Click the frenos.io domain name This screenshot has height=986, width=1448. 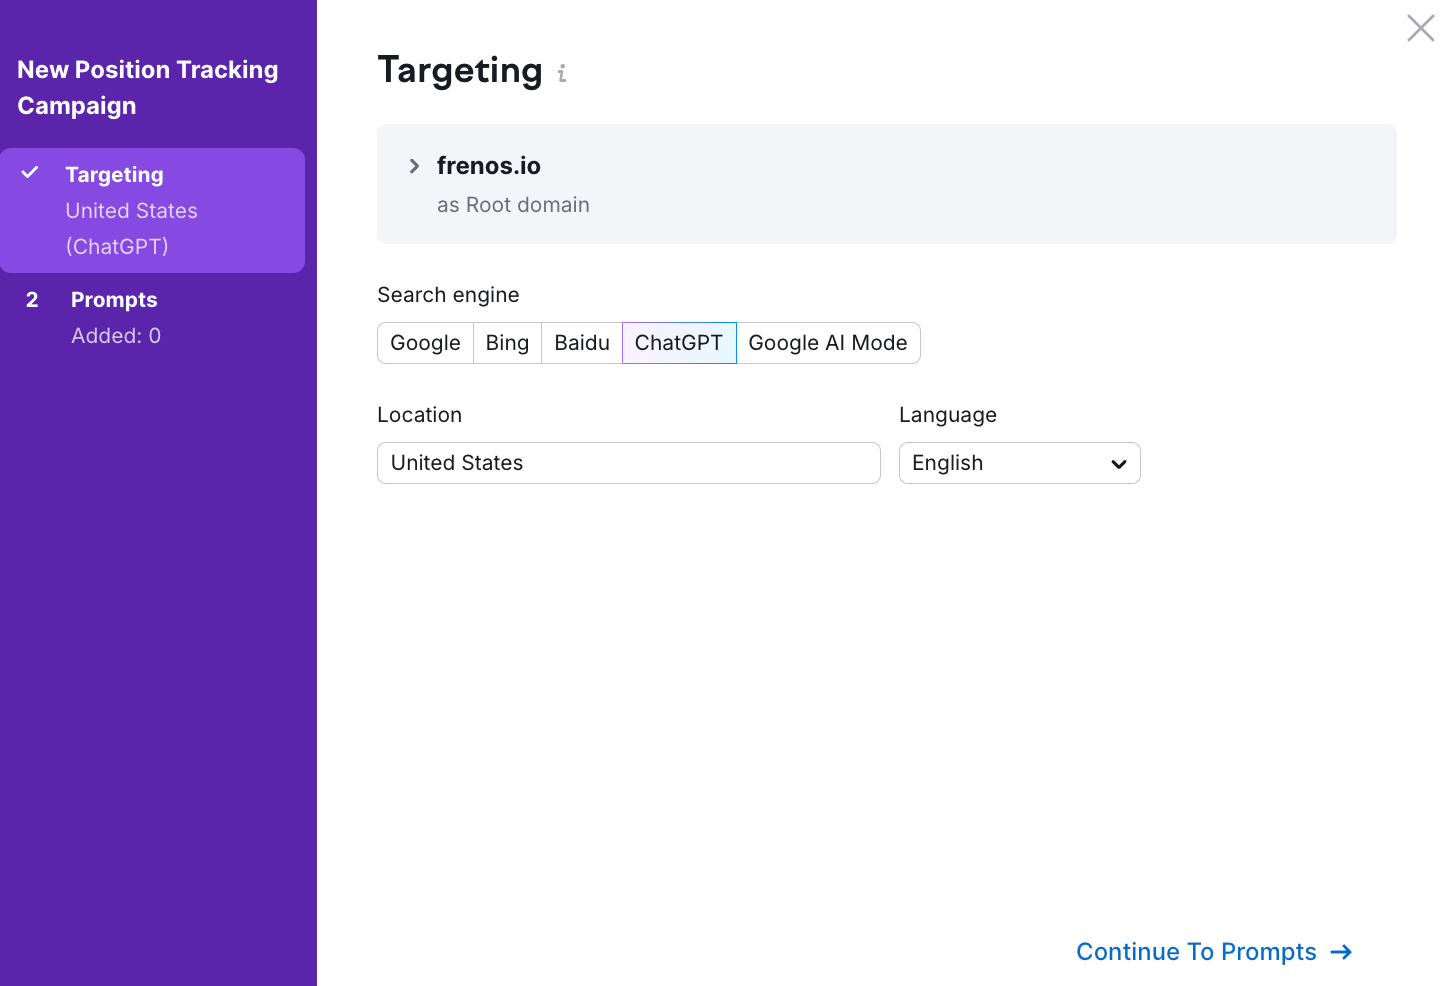coord(488,165)
